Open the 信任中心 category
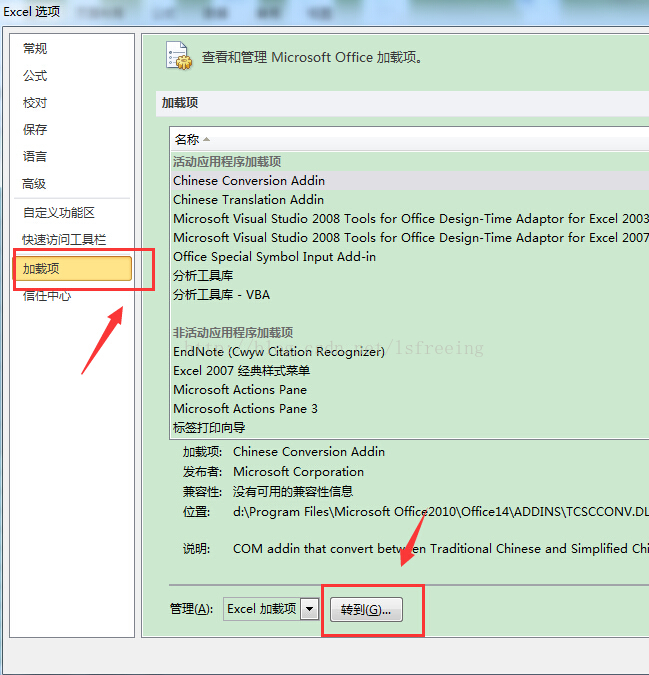Viewport: 649px width, 675px height. click(x=47, y=296)
